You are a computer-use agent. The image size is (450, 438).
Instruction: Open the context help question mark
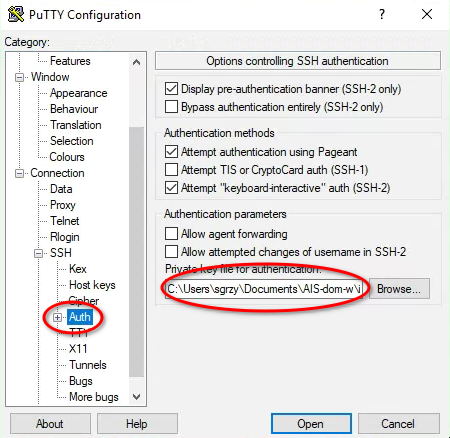click(x=382, y=14)
